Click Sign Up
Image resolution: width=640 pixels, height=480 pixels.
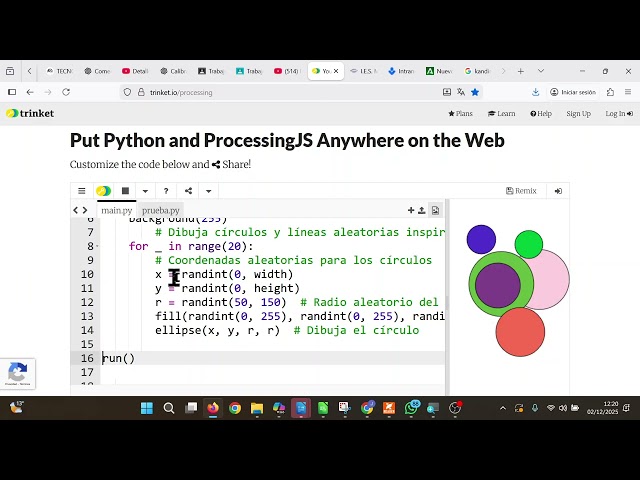point(578,113)
